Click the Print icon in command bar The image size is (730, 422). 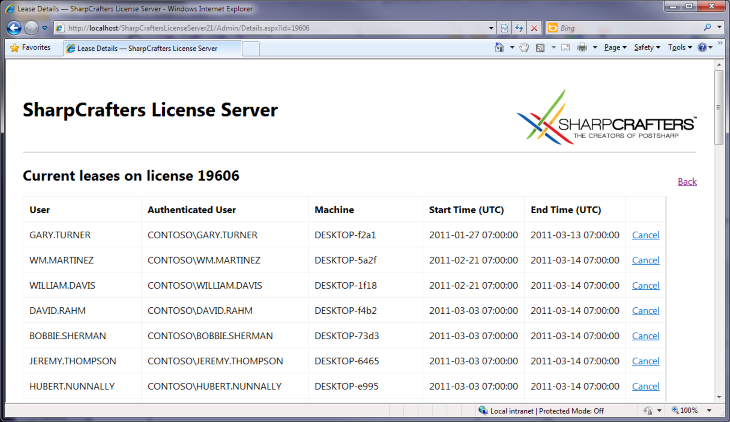582,48
